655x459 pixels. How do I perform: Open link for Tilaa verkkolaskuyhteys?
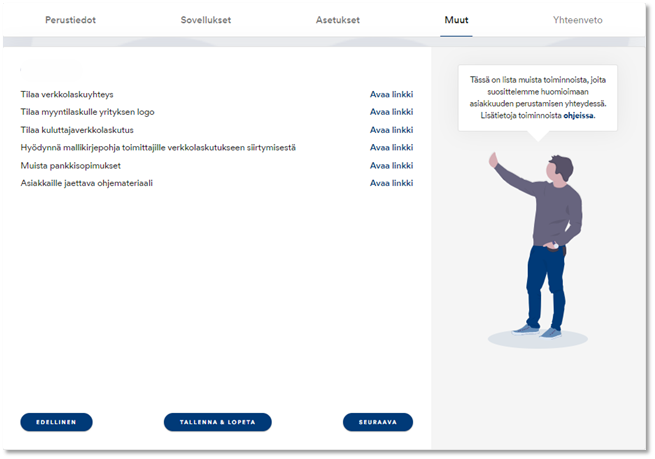[391, 94]
